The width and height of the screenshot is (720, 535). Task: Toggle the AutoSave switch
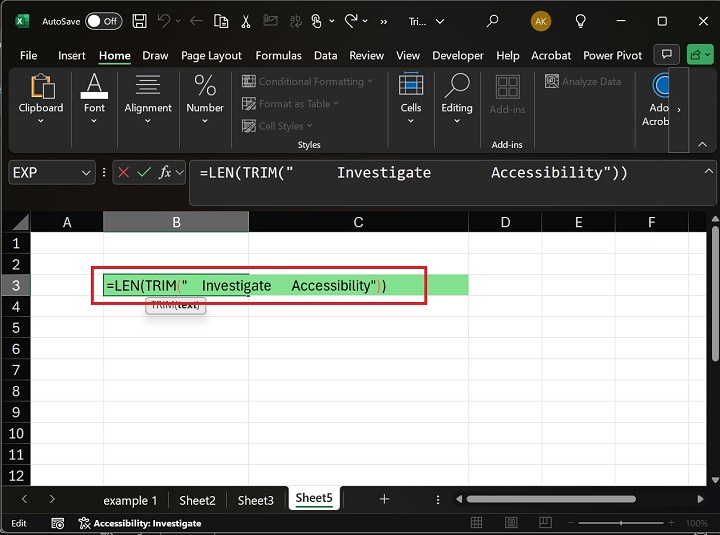[103, 21]
